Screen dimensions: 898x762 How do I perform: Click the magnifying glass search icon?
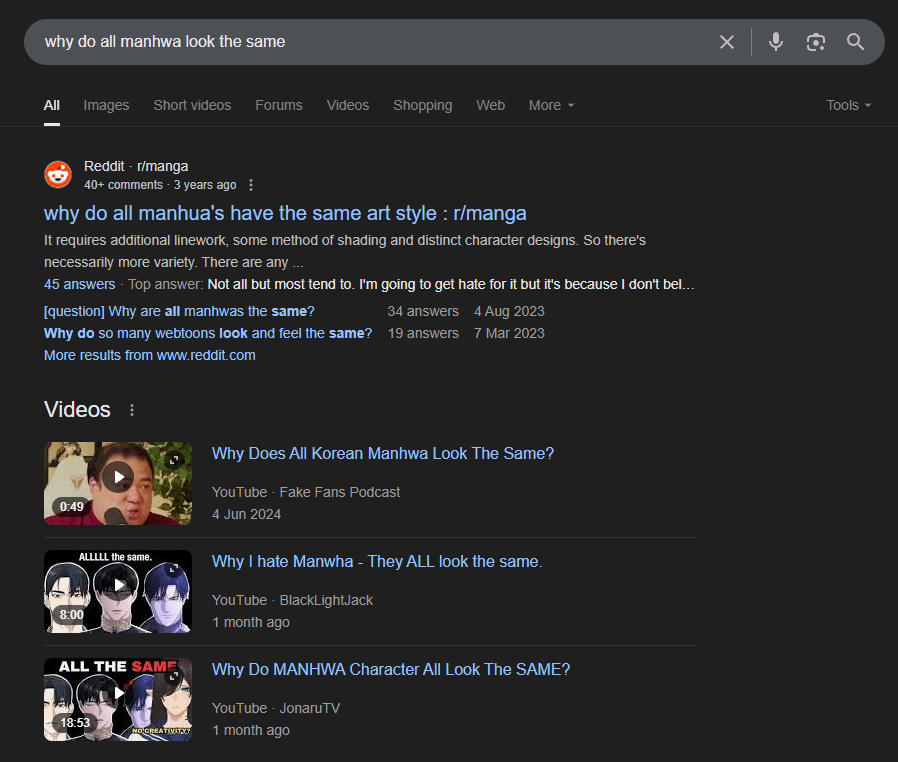[x=855, y=42]
